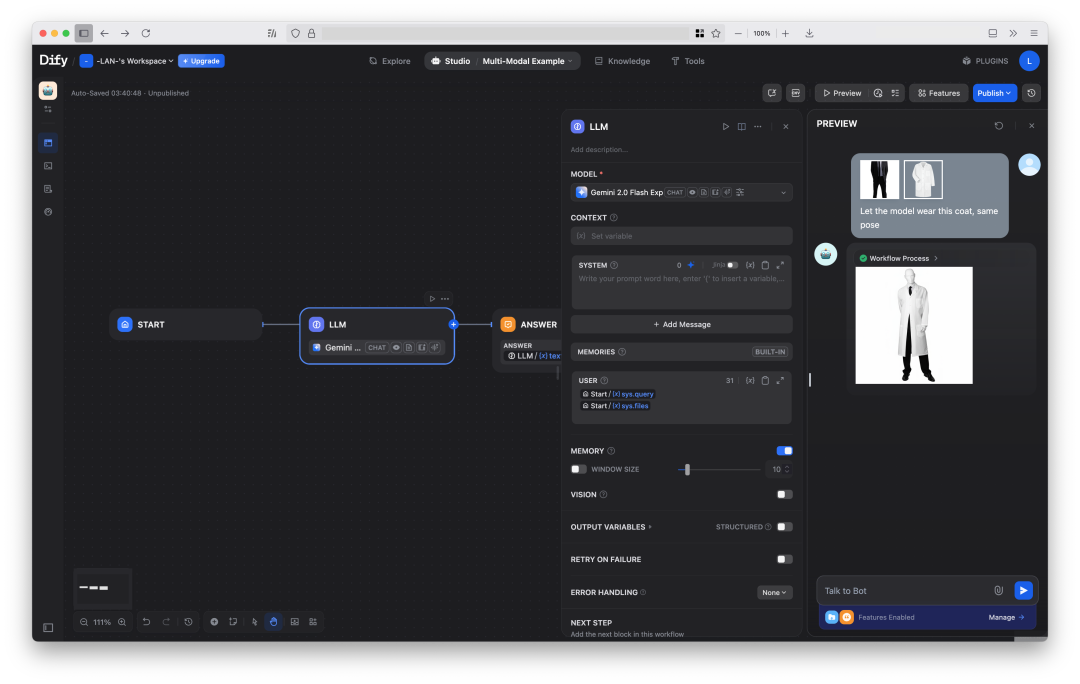
Task: Copy the USER prompt with clipboard icon
Action: 765,380
